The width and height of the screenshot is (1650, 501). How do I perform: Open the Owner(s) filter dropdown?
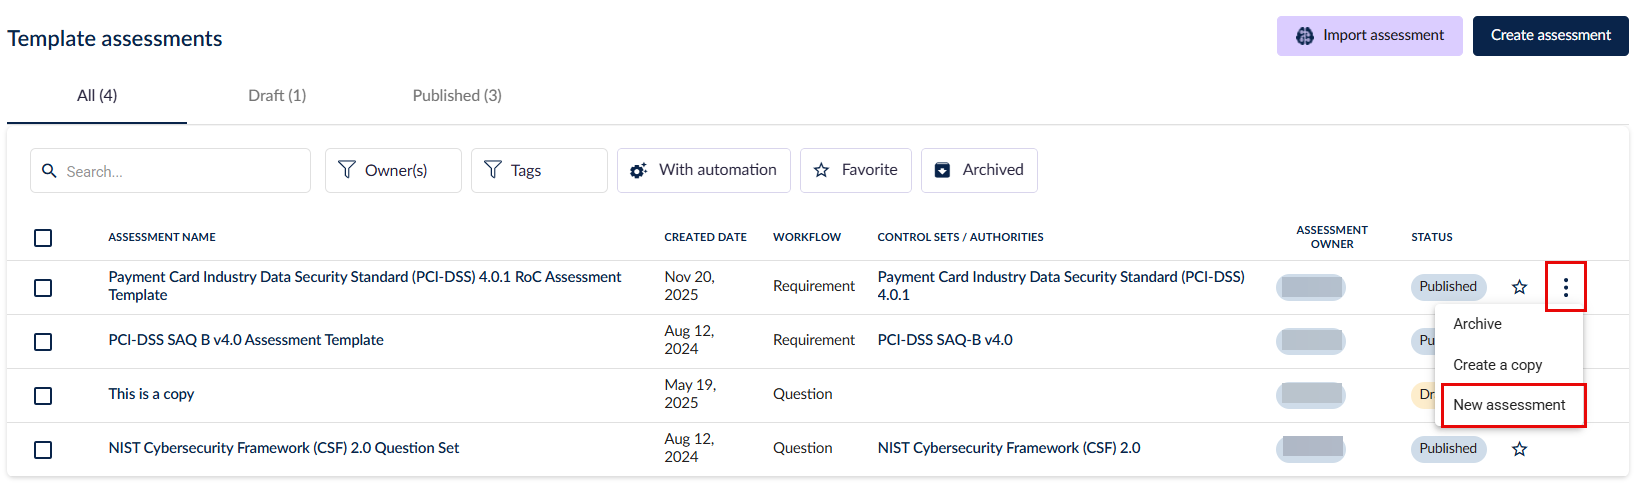[x=393, y=171]
